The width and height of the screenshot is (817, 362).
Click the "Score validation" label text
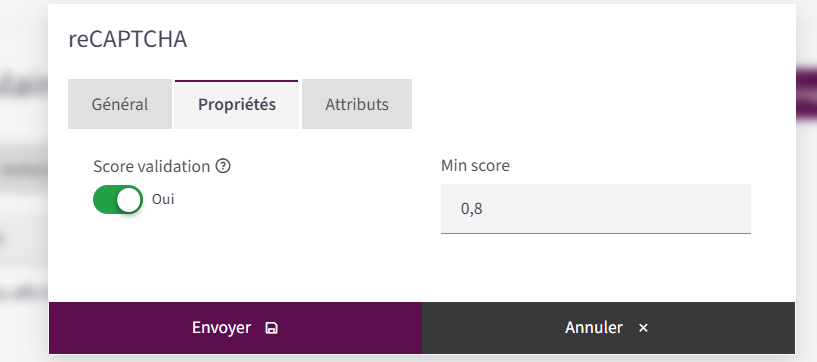[x=152, y=167]
